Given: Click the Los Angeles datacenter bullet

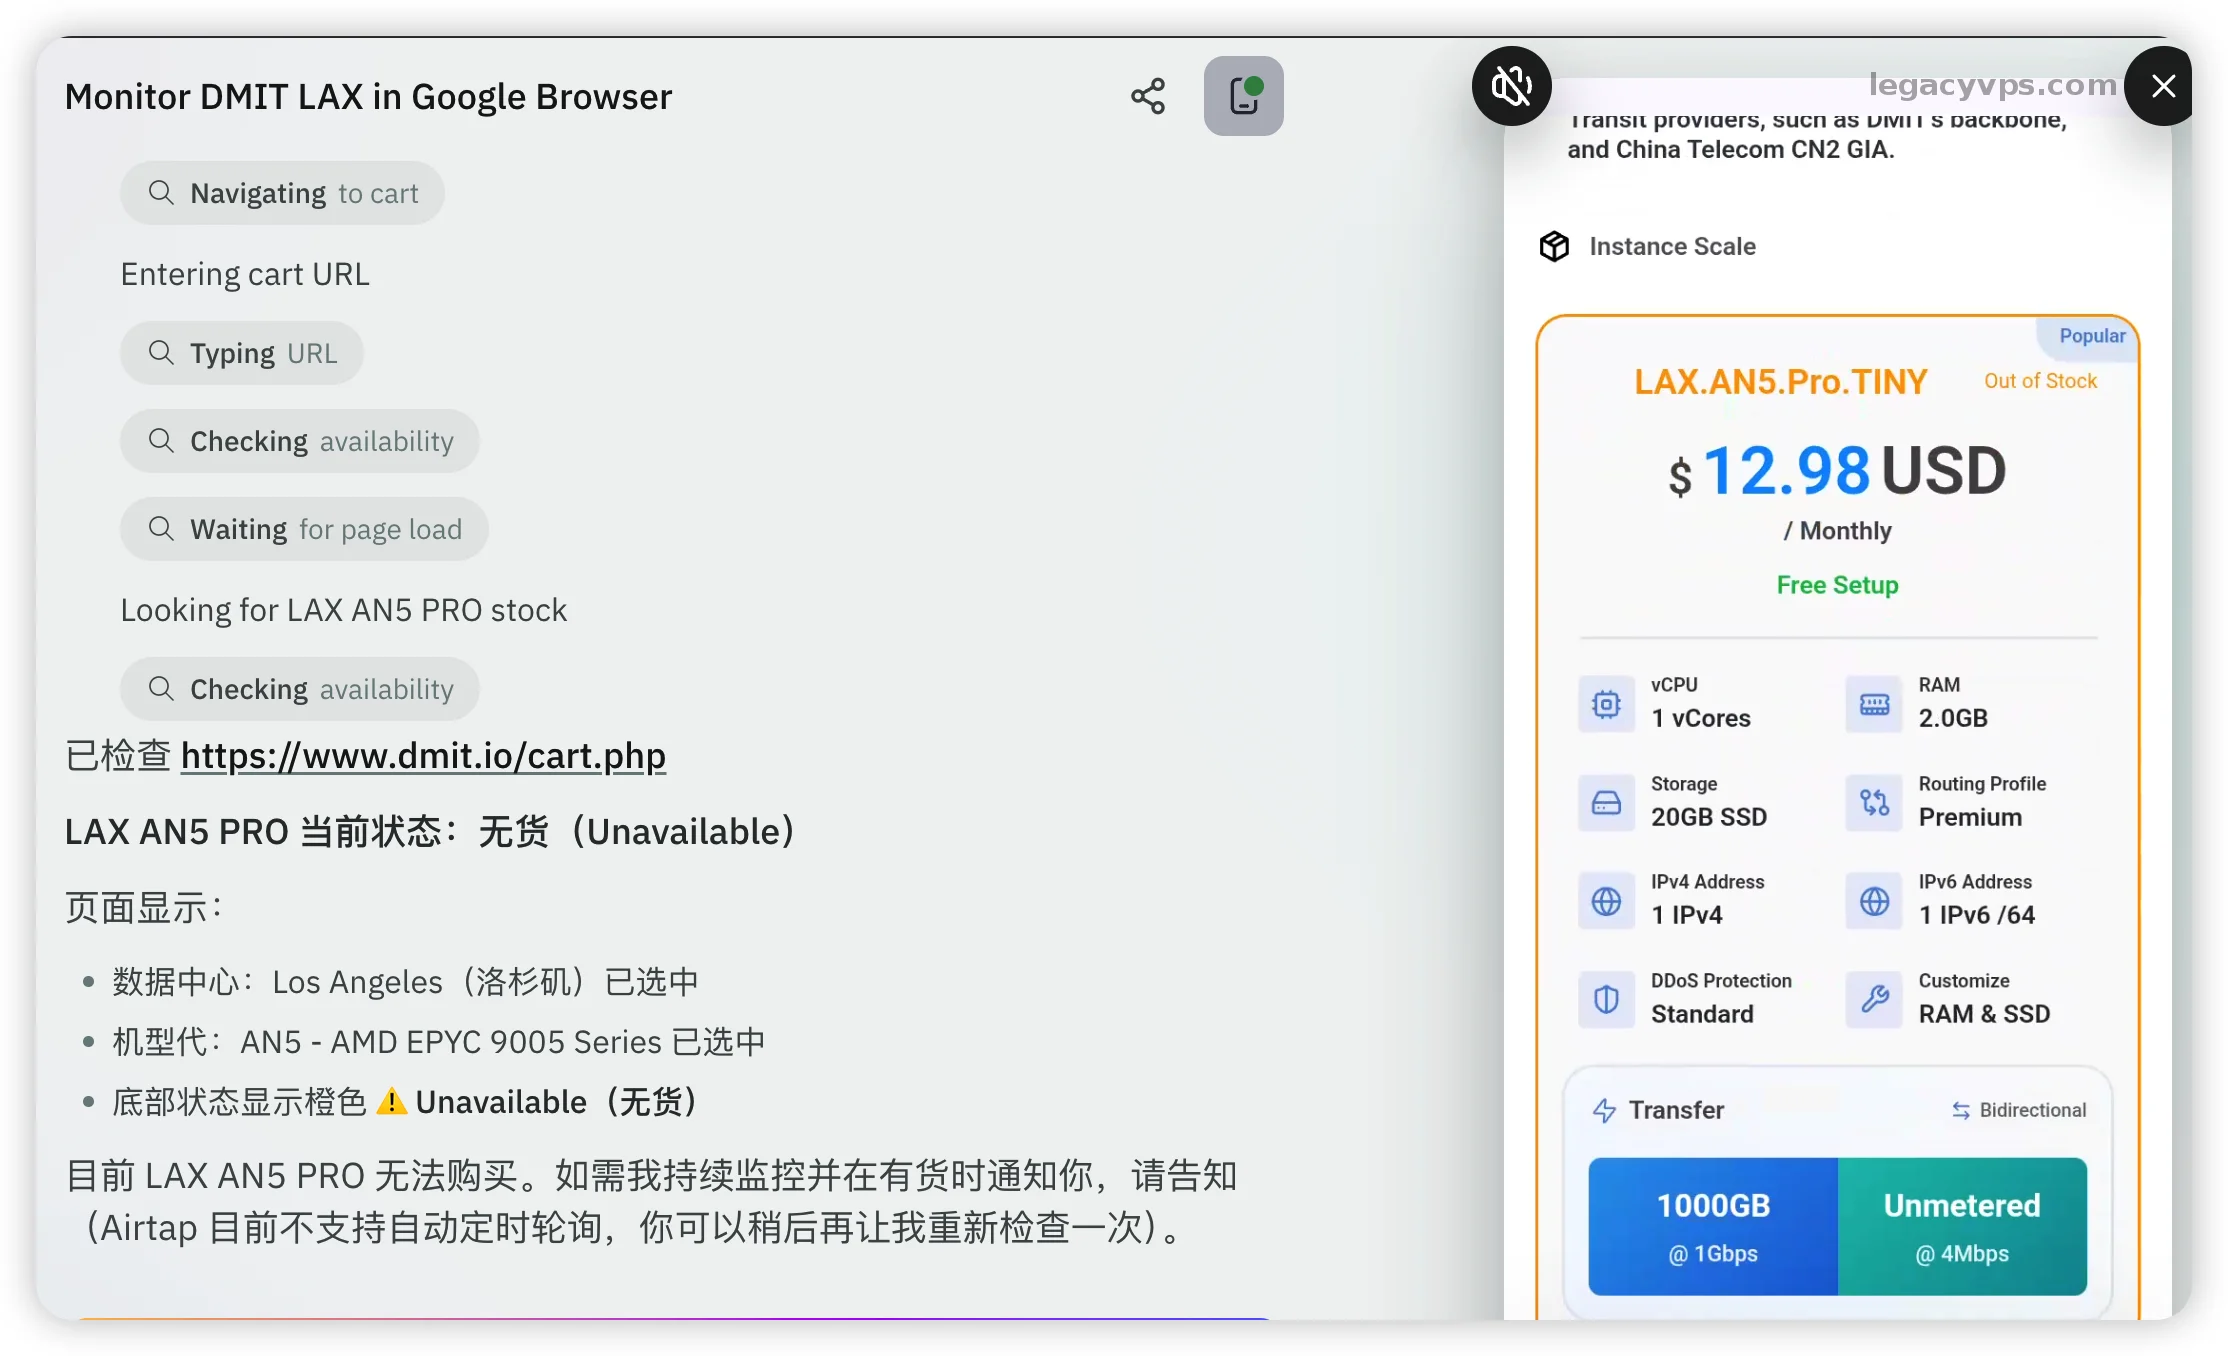Looking at the screenshot, I should (x=405, y=982).
